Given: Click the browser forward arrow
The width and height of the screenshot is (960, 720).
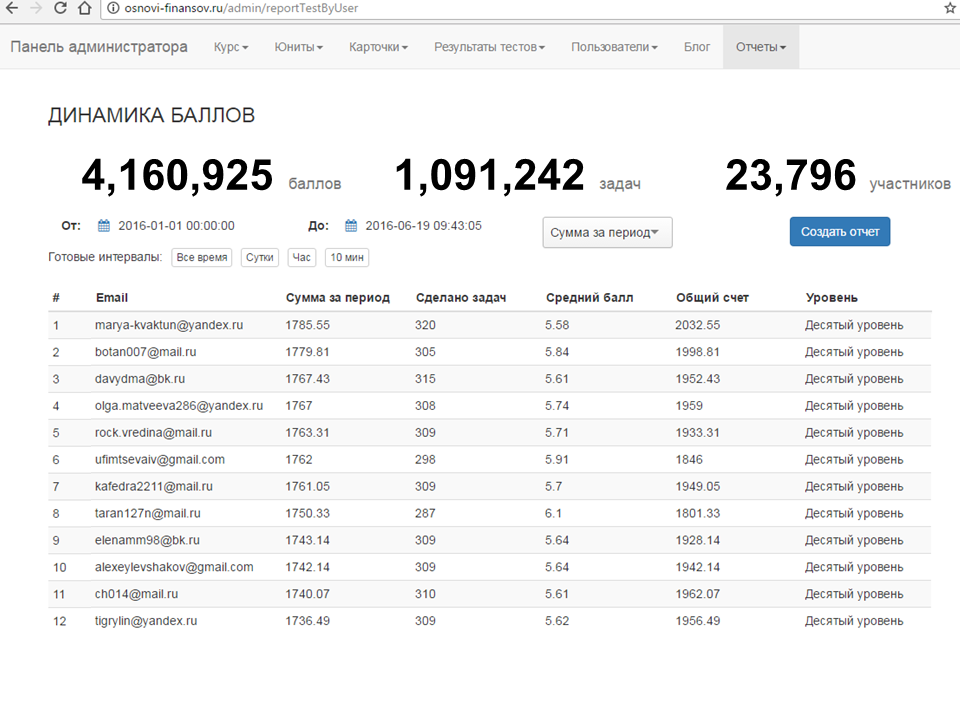Looking at the screenshot, I should pyautogui.click(x=36, y=8).
